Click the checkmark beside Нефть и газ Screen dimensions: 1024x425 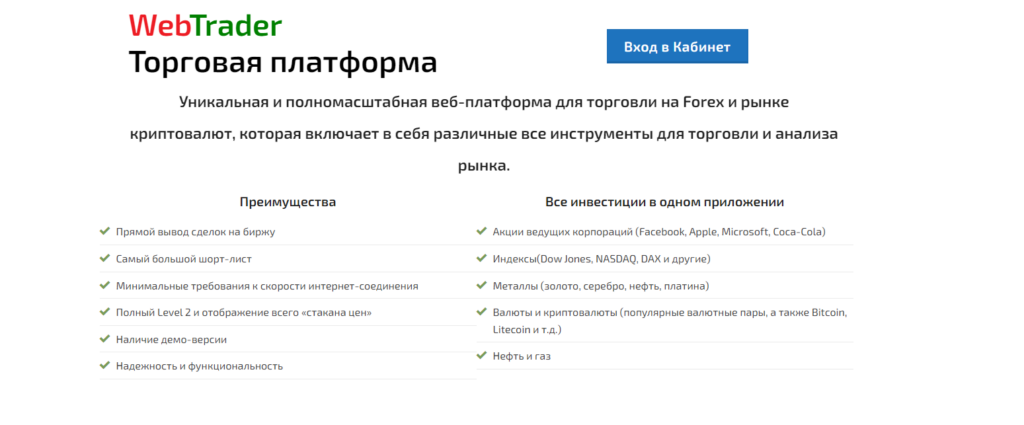click(482, 355)
